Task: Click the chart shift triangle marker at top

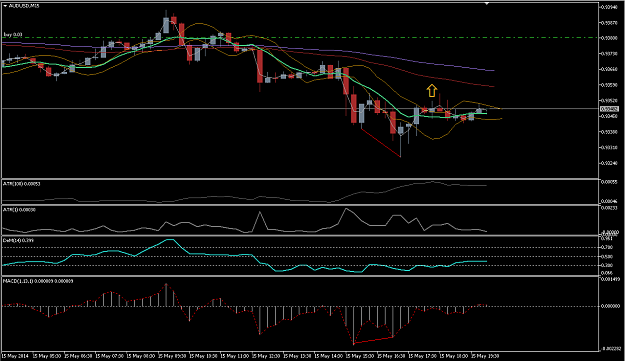Action: pos(487,3)
